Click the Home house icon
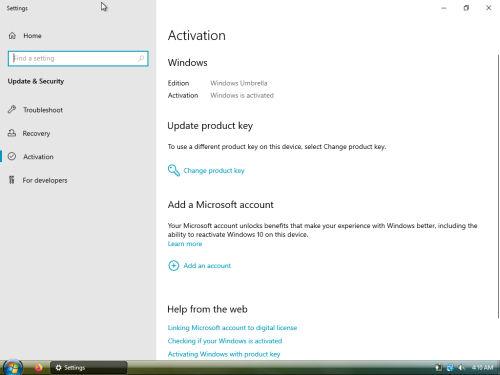 click(12, 36)
